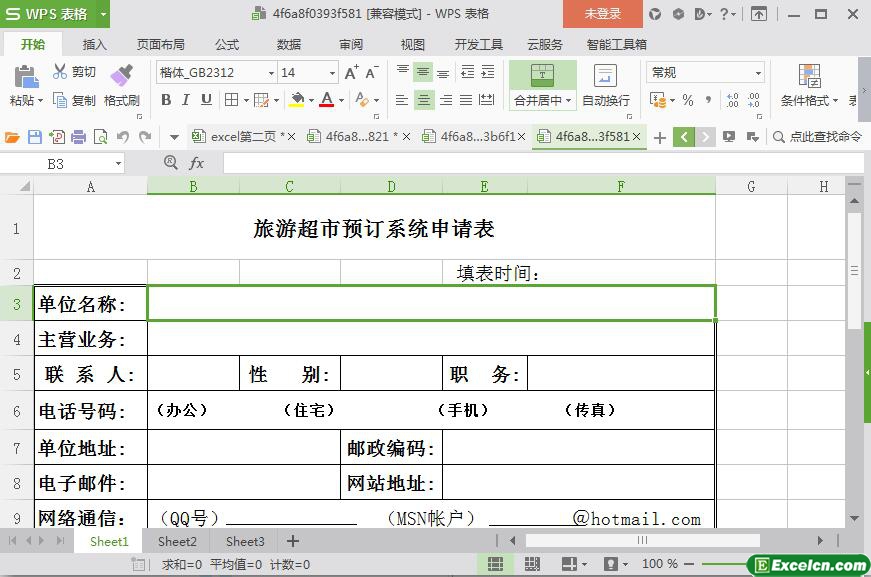Expand the 合并居中 dropdown arrow

pyautogui.click(x=568, y=101)
